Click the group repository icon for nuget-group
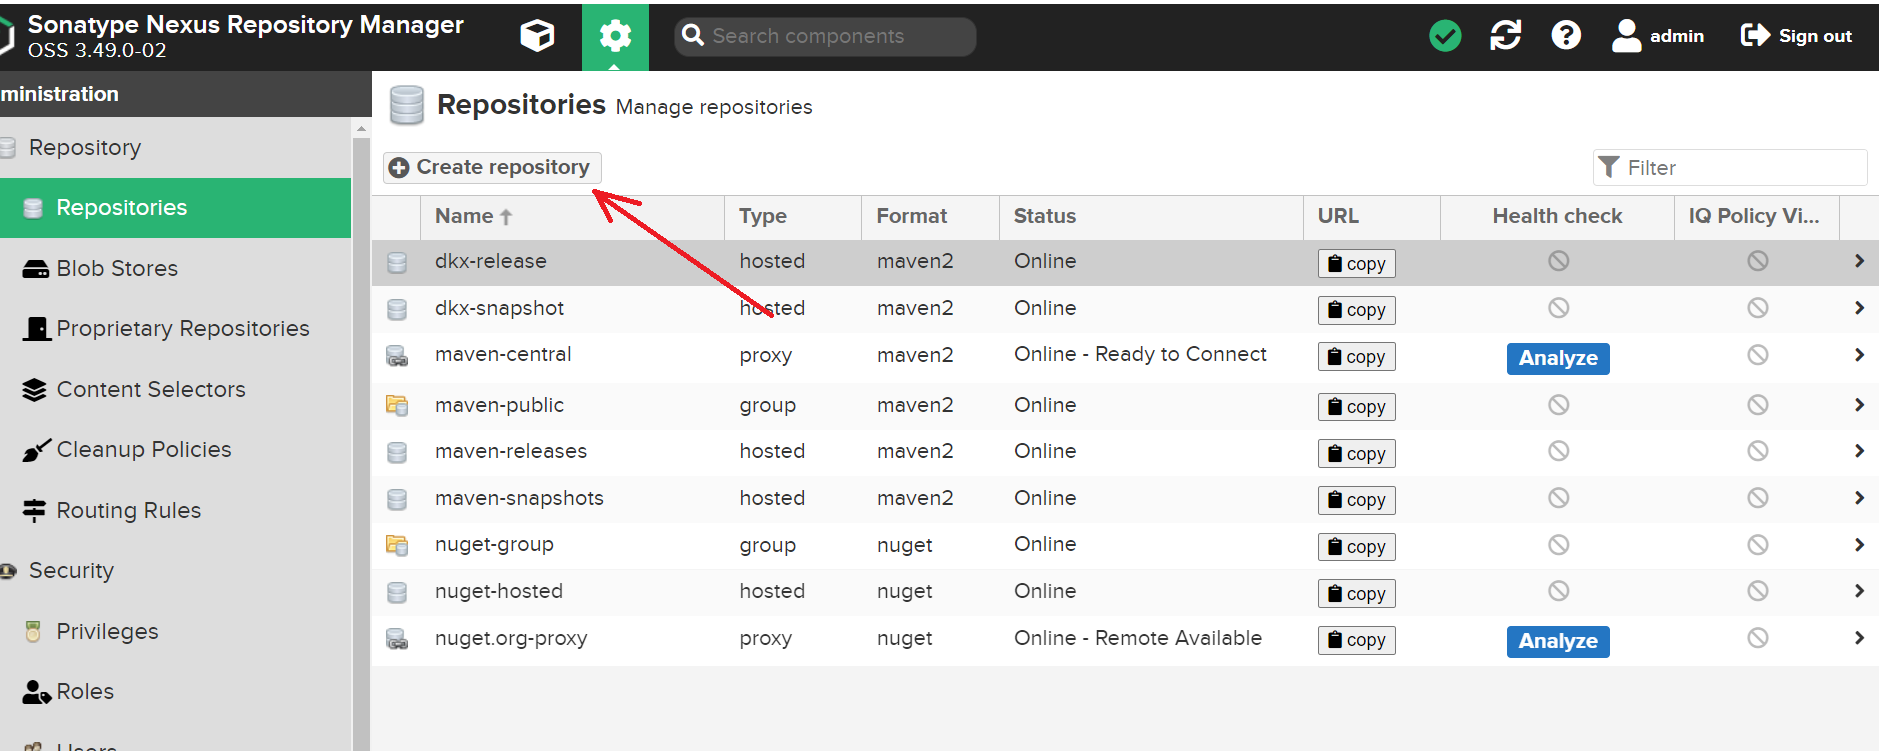Image resolution: width=1879 pixels, height=751 pixels. tap(397, 545)
